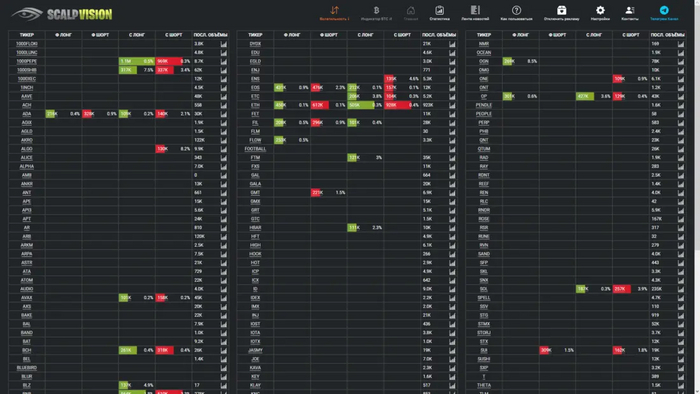Open chart icon in FTM row
Image resolution: width=700 pixels, height=394 pixels.
452,158
